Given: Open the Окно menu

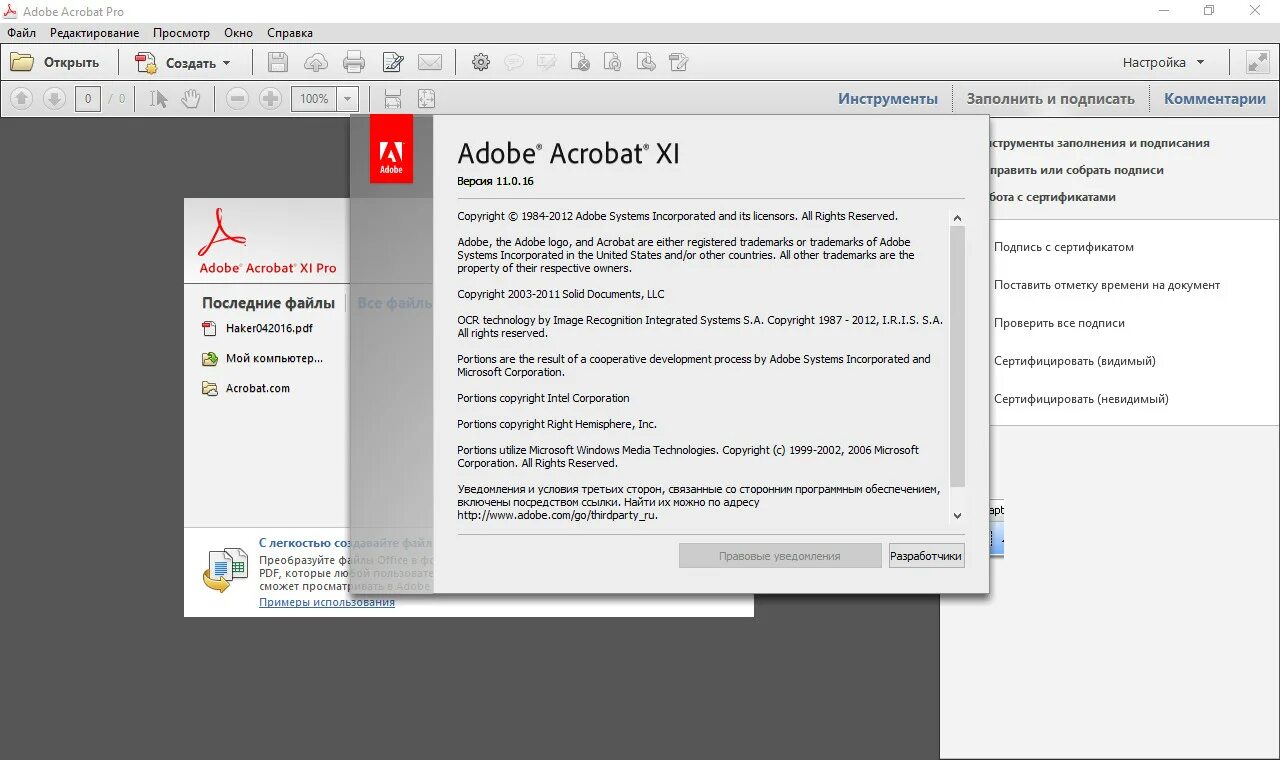Looking at the screenshot, I should [238, 33].
